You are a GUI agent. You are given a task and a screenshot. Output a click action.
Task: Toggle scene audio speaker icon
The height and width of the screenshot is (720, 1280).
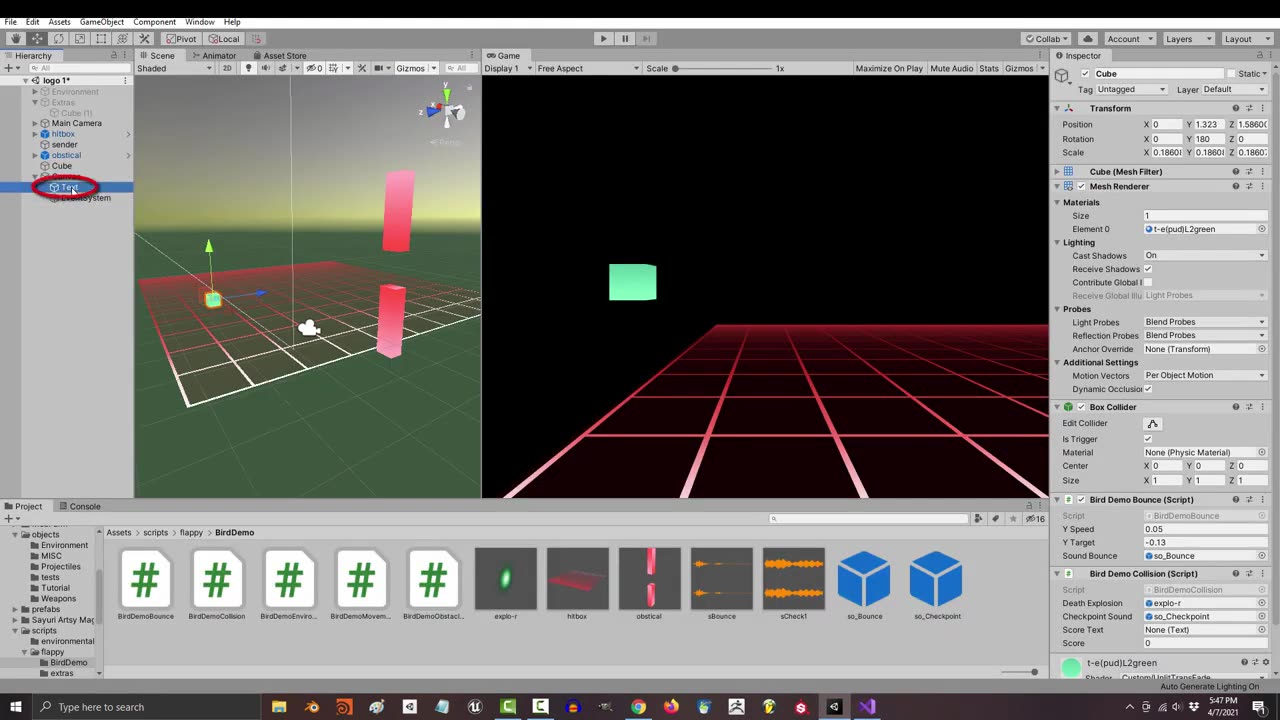click(265, 68)
